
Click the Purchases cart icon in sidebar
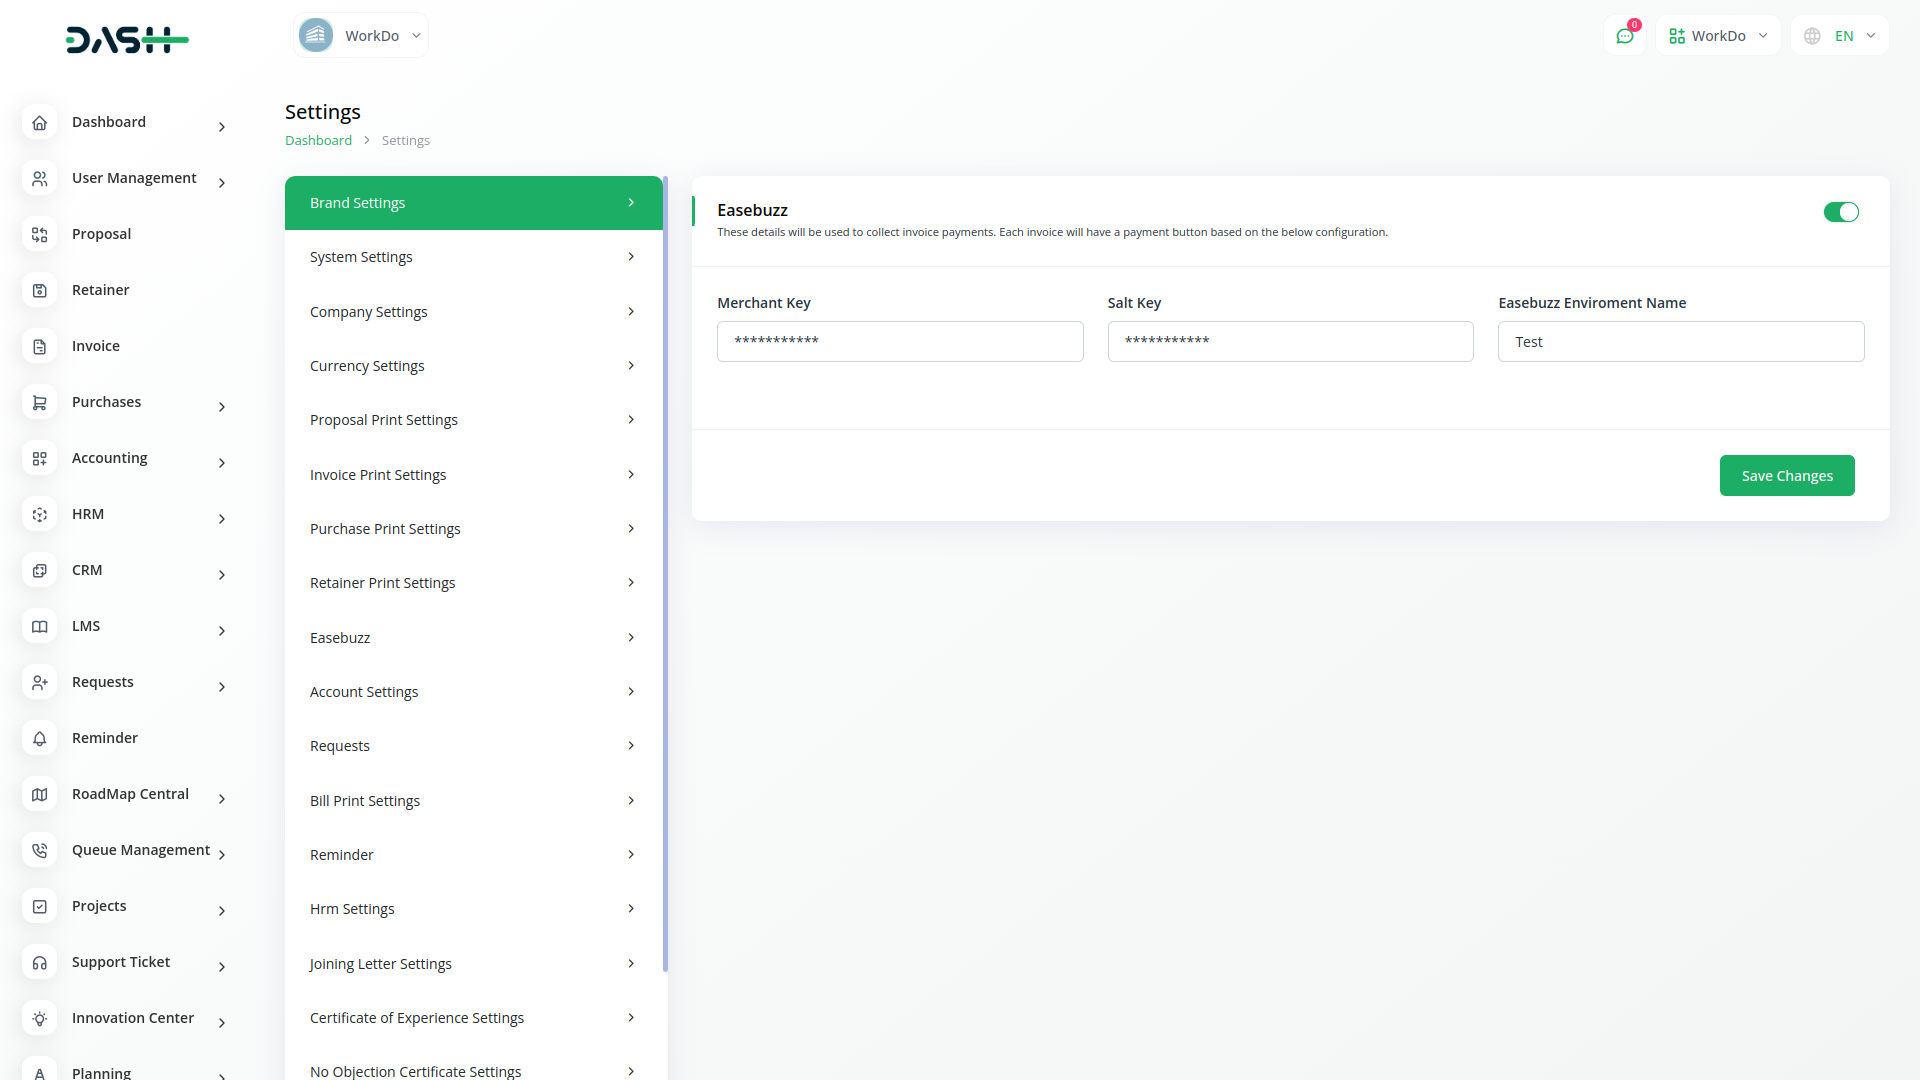(40, 403)
